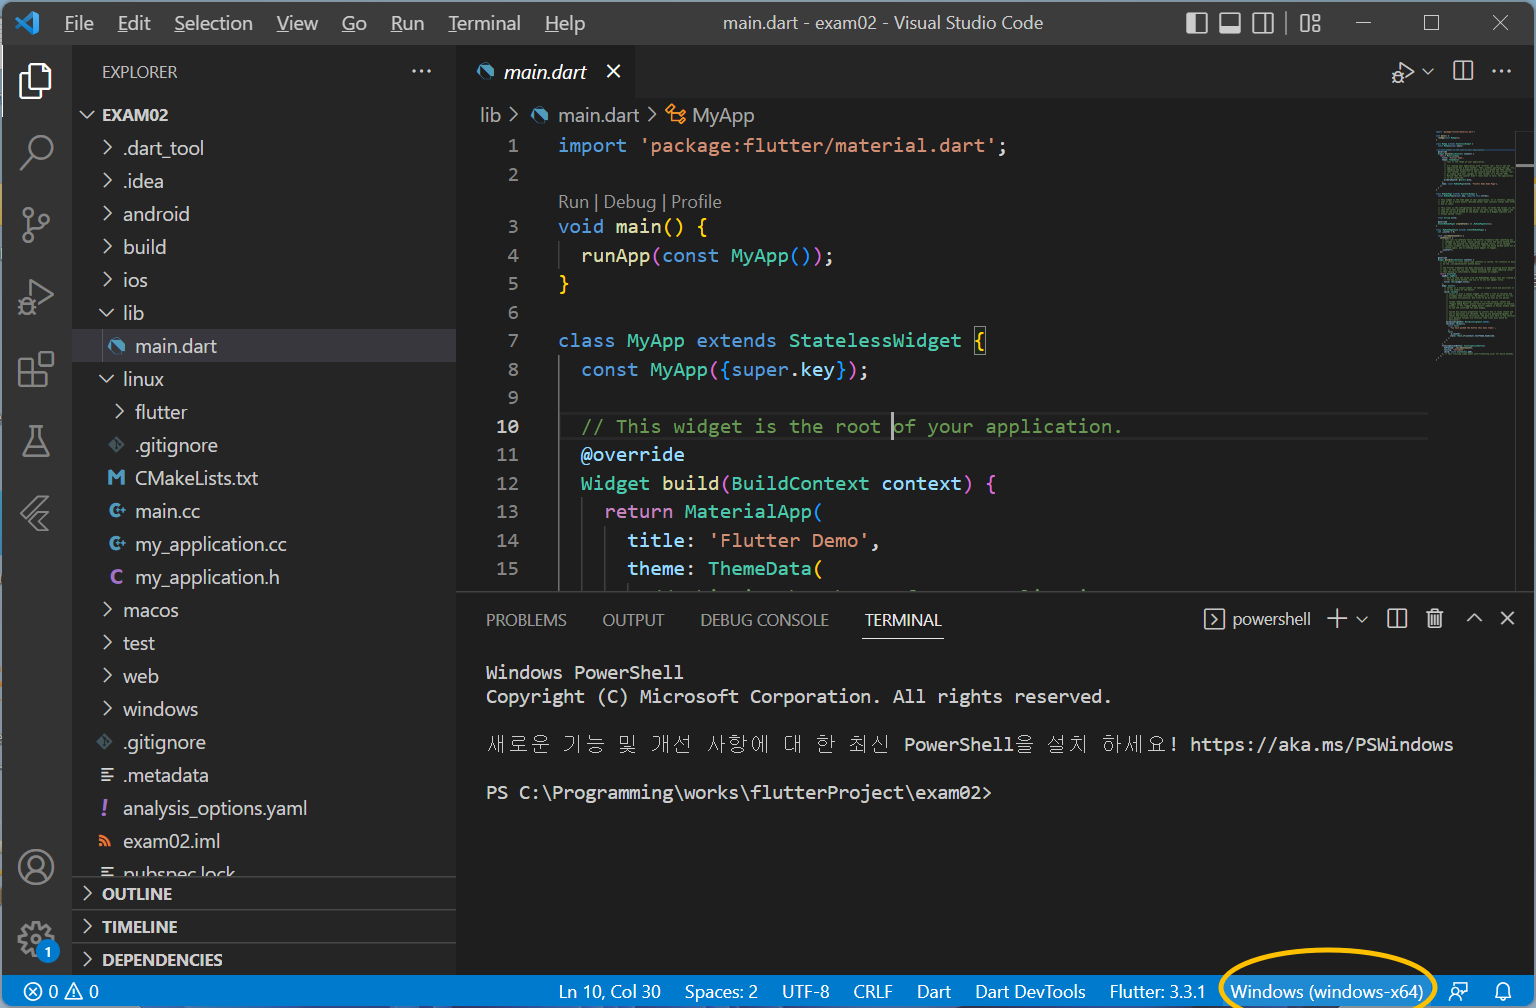This screenshot has width=1536, height=1008.
Task: Click the feedback icon in status bar
Action: (x=1459, y=992)
